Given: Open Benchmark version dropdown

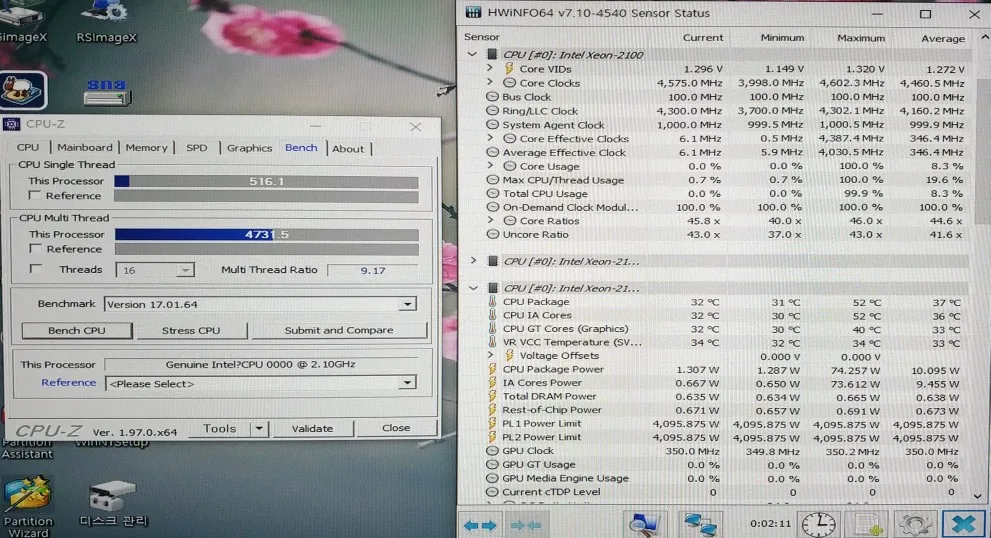Looking at the screenshot, I should pyautogui.click(x=408, y=304).
